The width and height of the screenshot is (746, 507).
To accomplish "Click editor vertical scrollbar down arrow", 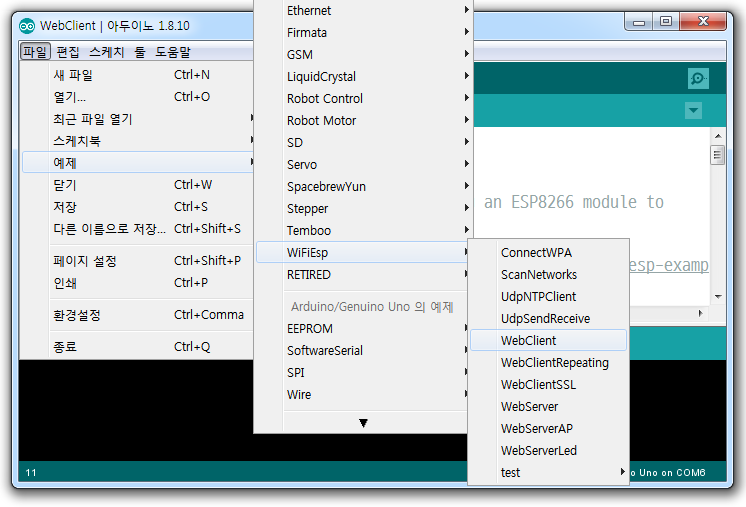I will [718, 297].
